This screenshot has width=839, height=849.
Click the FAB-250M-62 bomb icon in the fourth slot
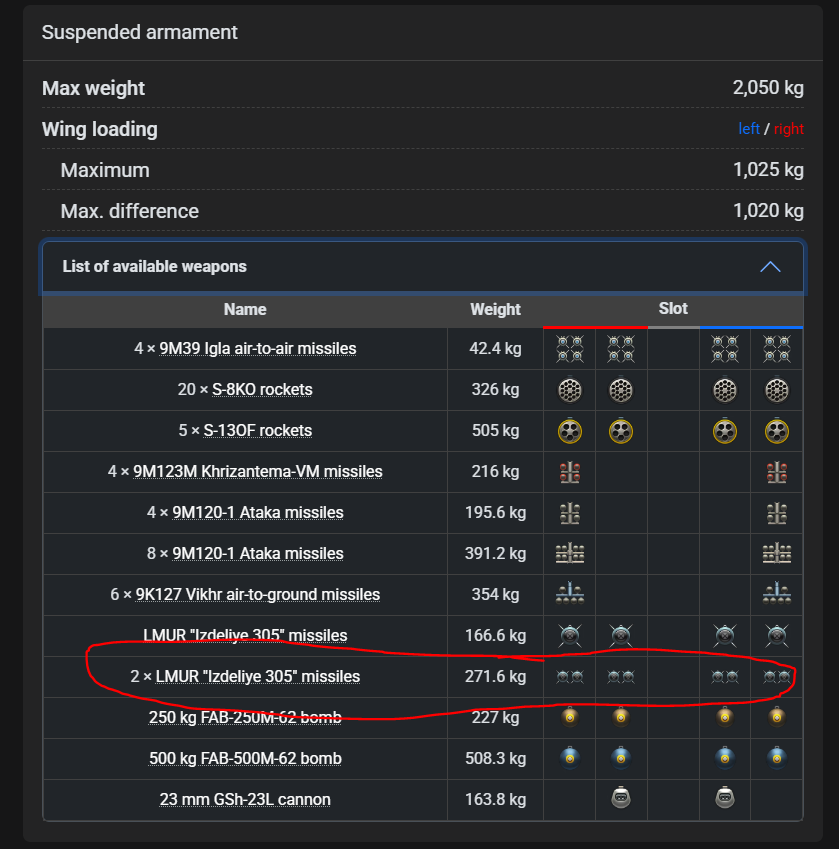click(x=725, y=716)
